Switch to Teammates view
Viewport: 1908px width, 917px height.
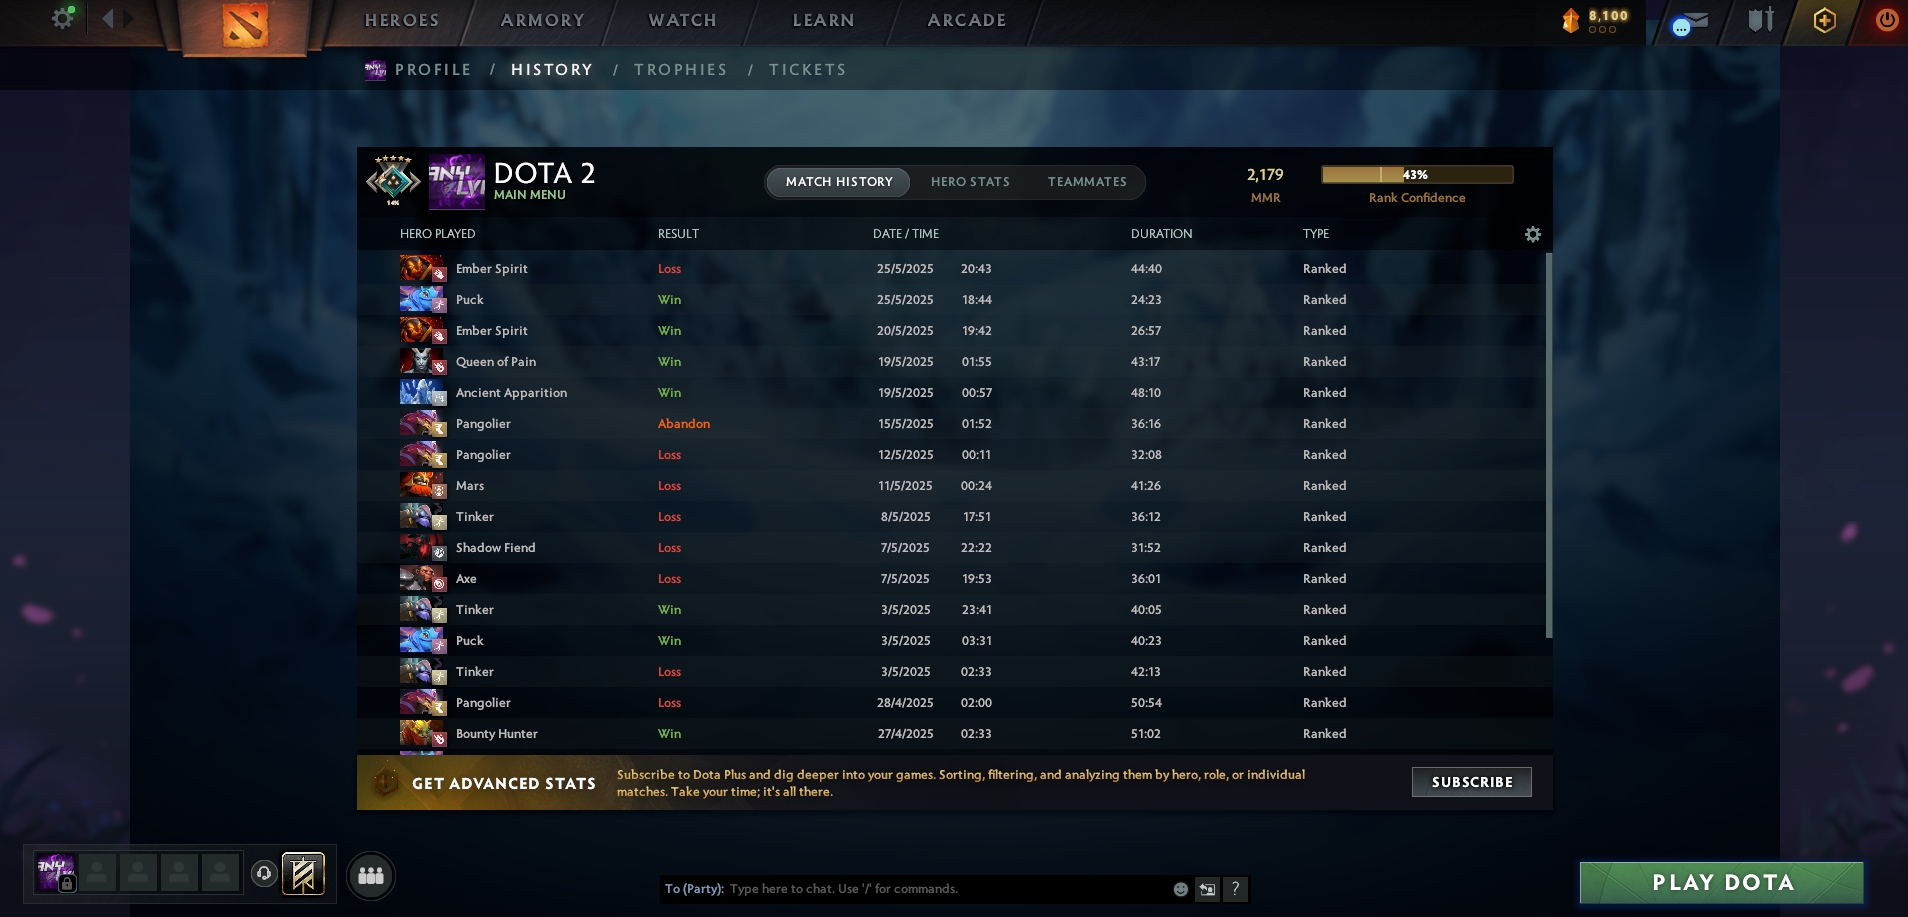point(1087,182)
